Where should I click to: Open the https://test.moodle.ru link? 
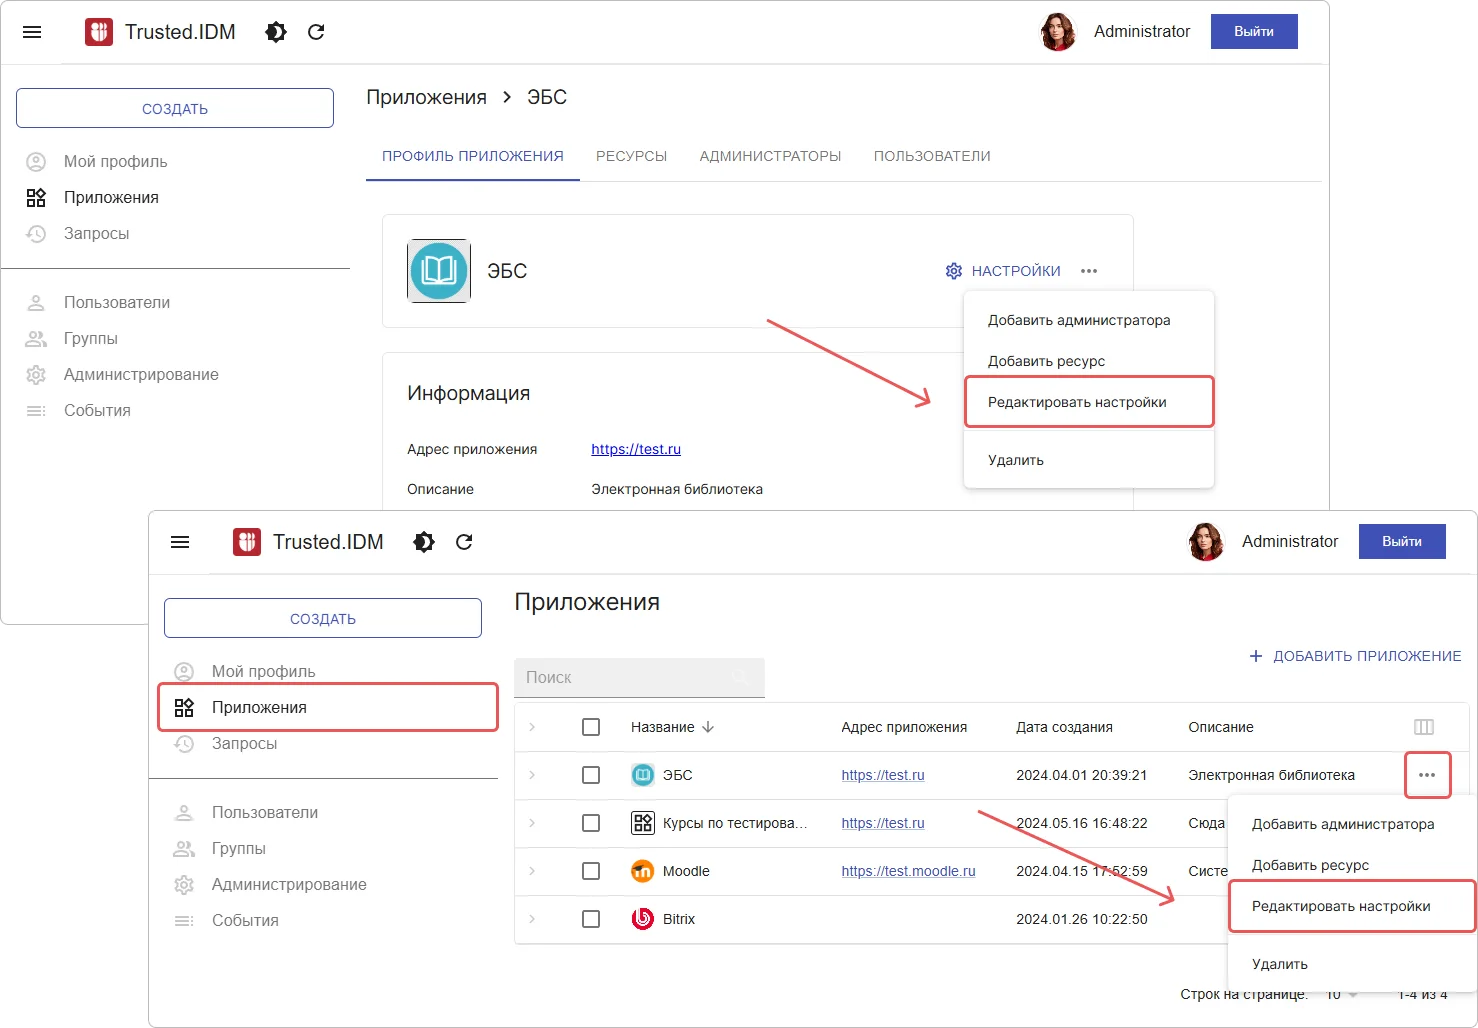click(x=908, y=871)
